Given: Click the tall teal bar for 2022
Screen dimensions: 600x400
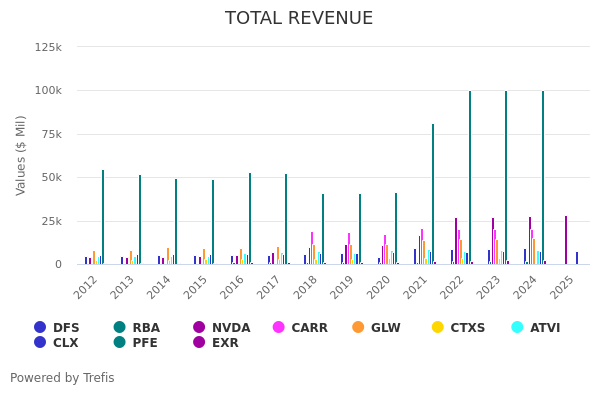Looking at the screenshot, I should coord(470,178).
